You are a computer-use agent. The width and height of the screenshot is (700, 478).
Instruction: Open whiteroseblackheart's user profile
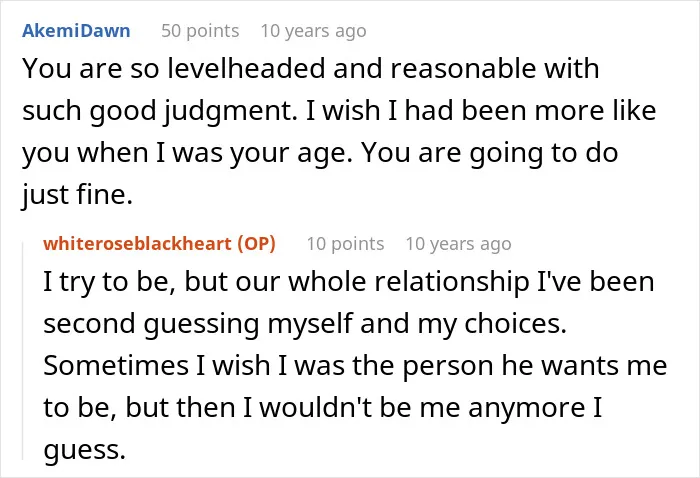point(138,244)
